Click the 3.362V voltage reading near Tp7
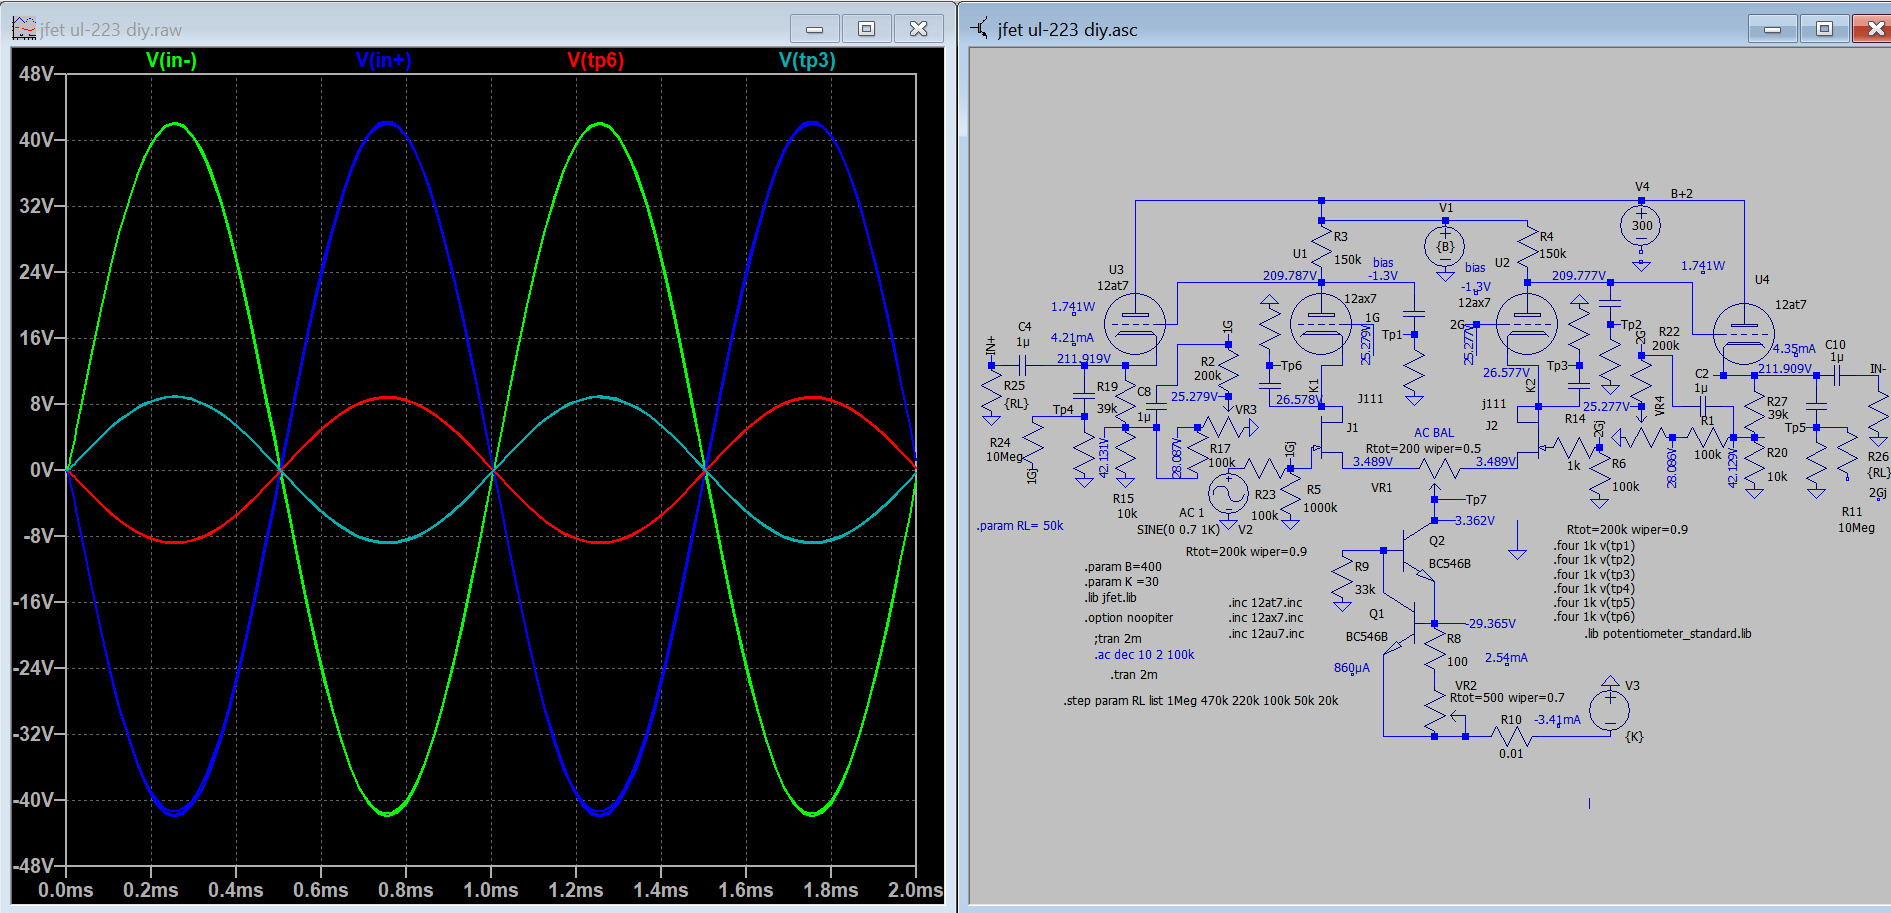This screenshot has height=913, width=1891. point(1475,521)
